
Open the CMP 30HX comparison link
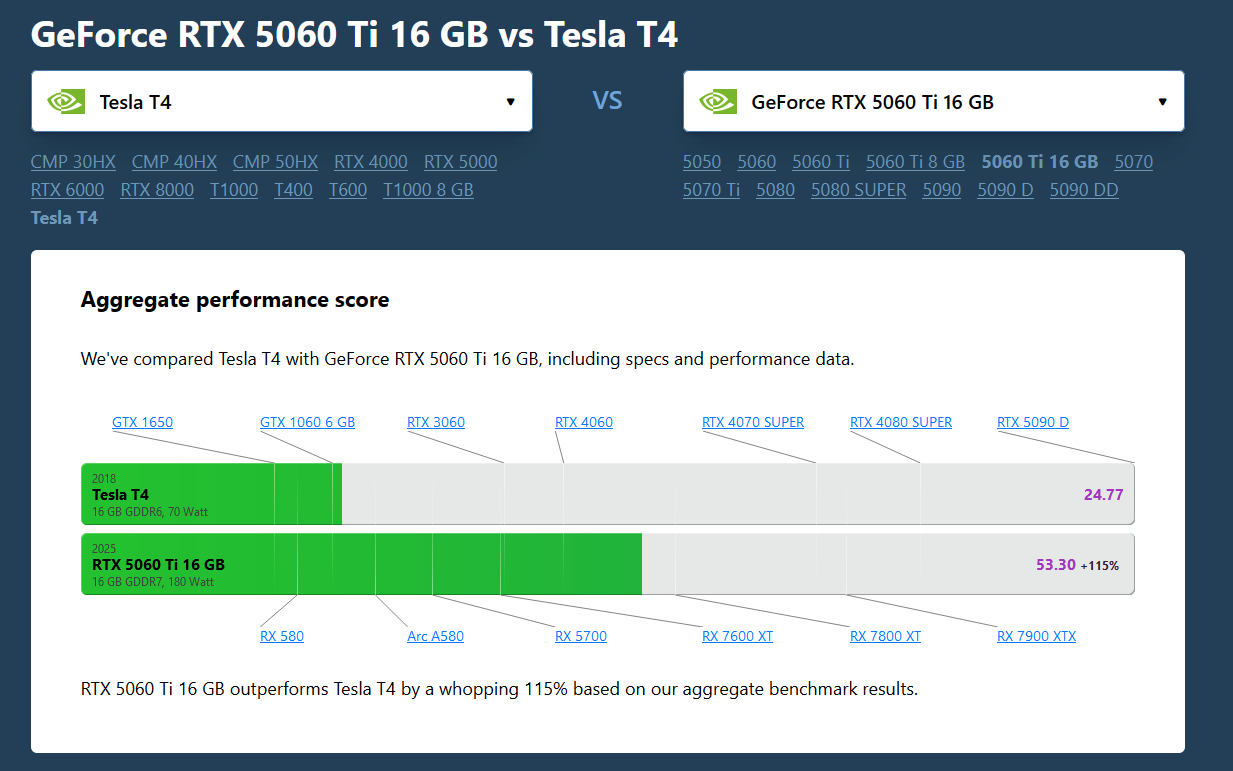pyautogui.click(x=73, y=162)
